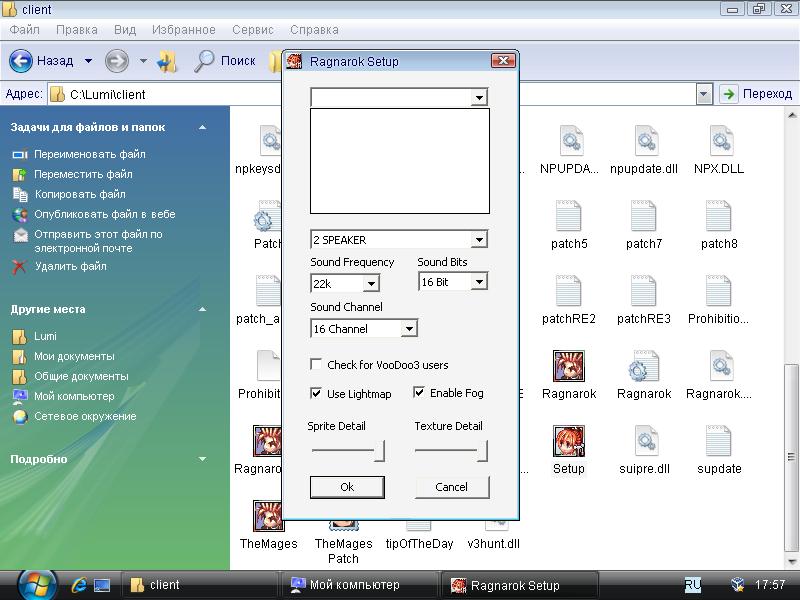Click the RU language indicator in tray
Image resolution: width=800 pixels, height=600 pixels.
(x=692, y=585)
